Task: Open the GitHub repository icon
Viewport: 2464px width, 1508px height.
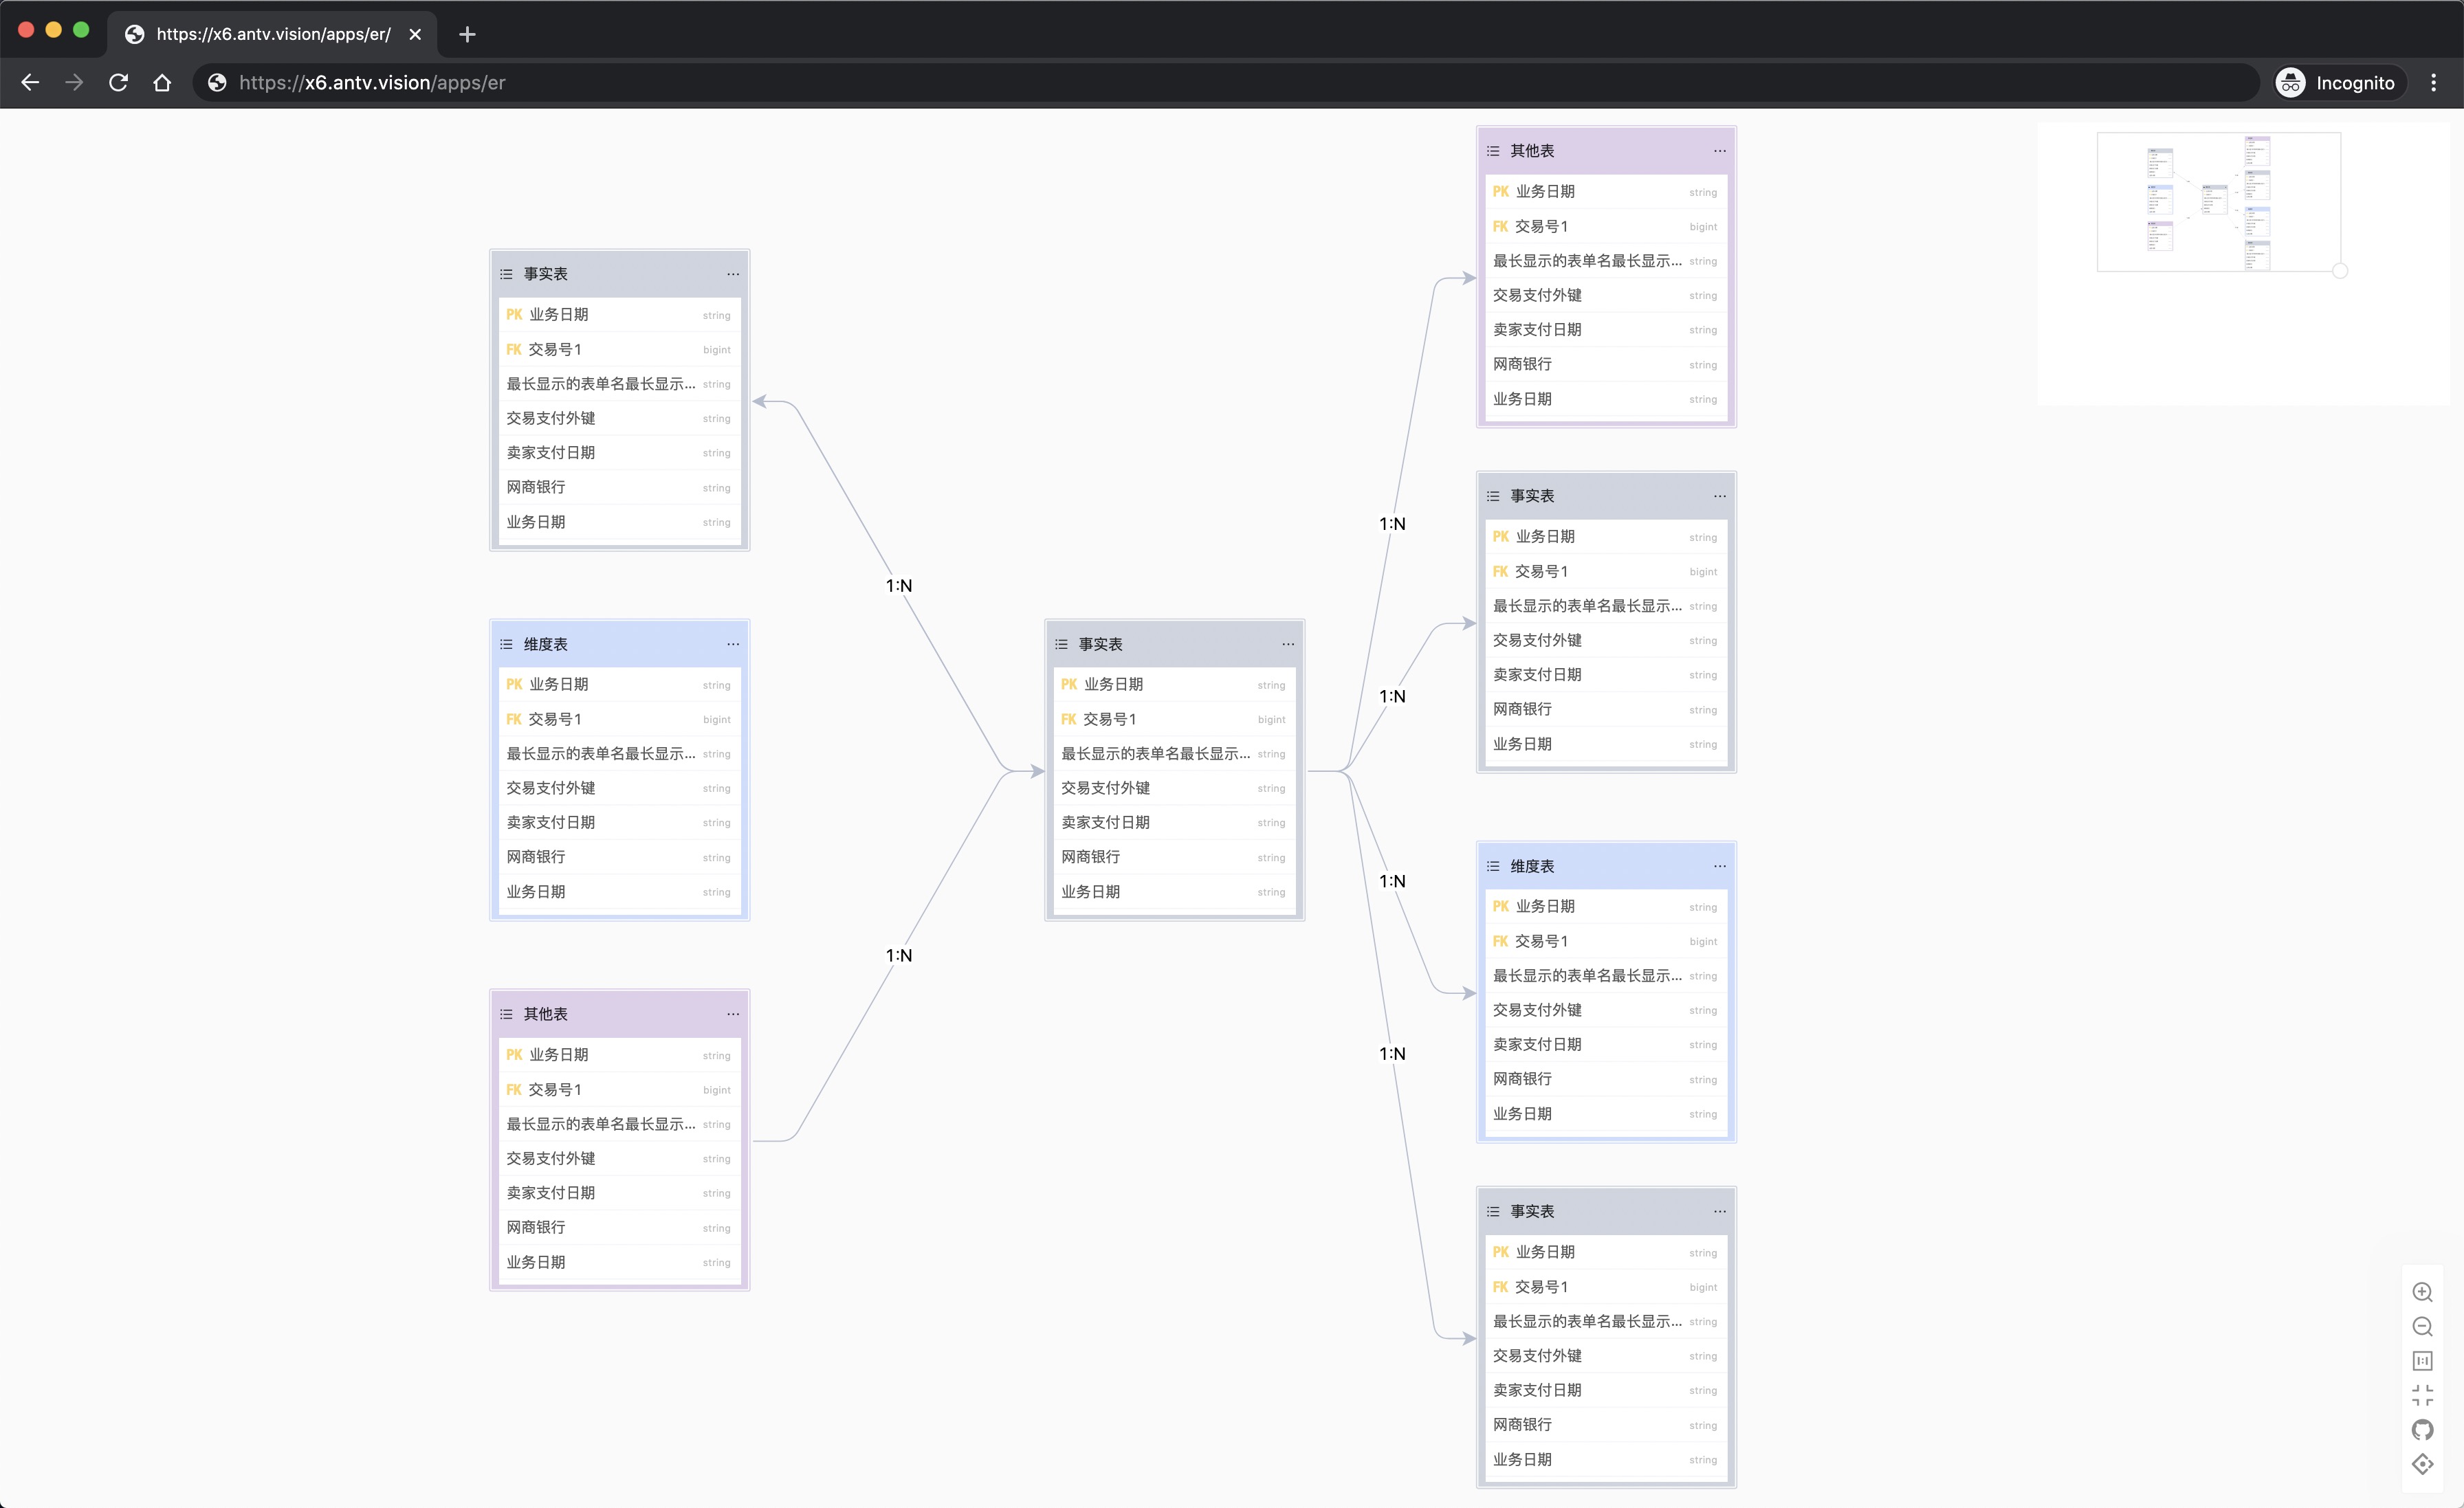Action: tap(2422, 1430)
